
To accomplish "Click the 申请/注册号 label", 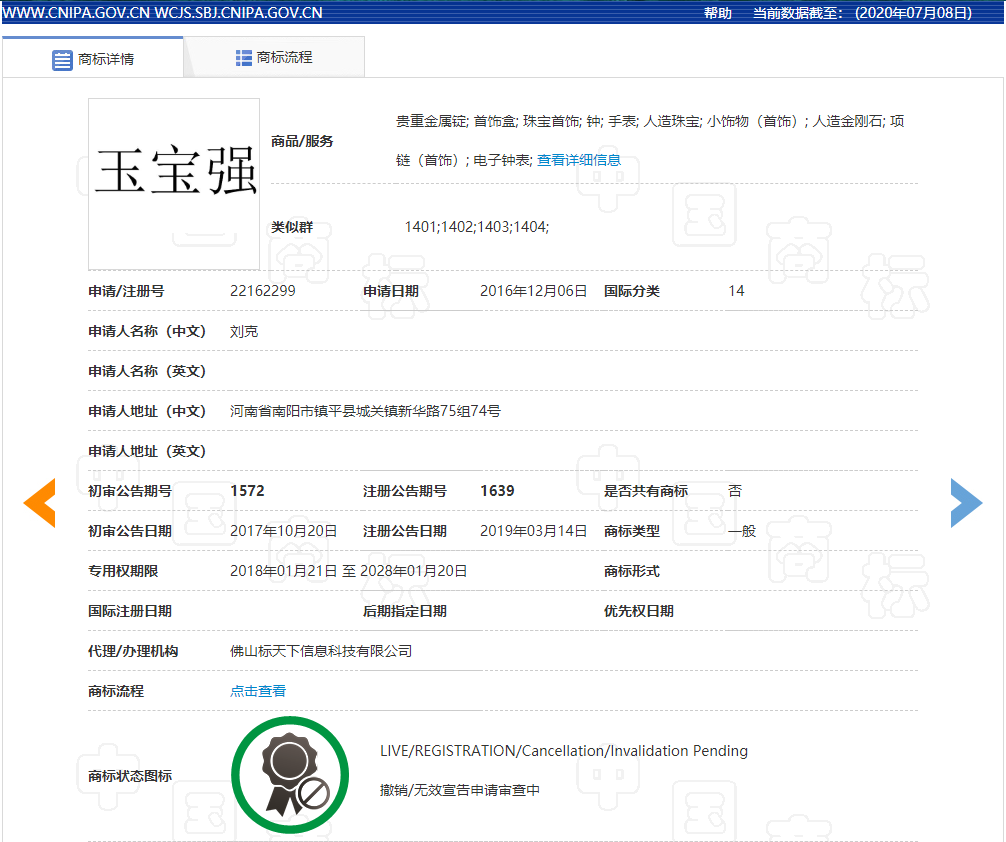I will (x=126, y=291).
